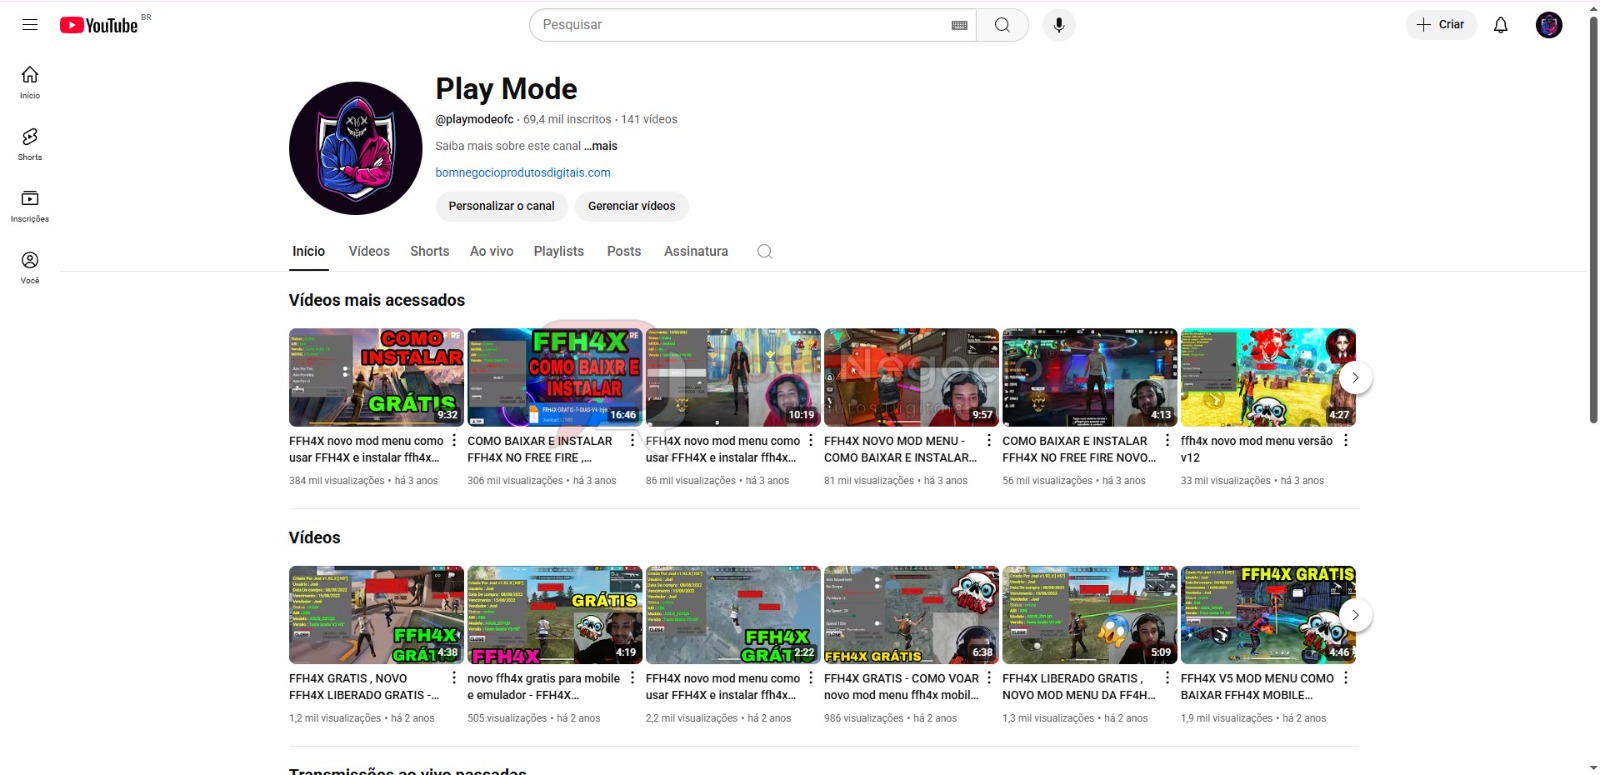The height and width of the screenshot is (775, 1600).
Task: Start voice search with microphone
Action: (x=1059, y=25)
